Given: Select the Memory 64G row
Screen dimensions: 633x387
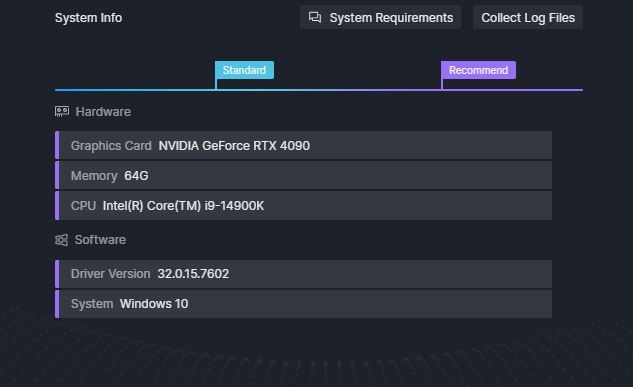Looking at the screenshot, I should point(304,176).
